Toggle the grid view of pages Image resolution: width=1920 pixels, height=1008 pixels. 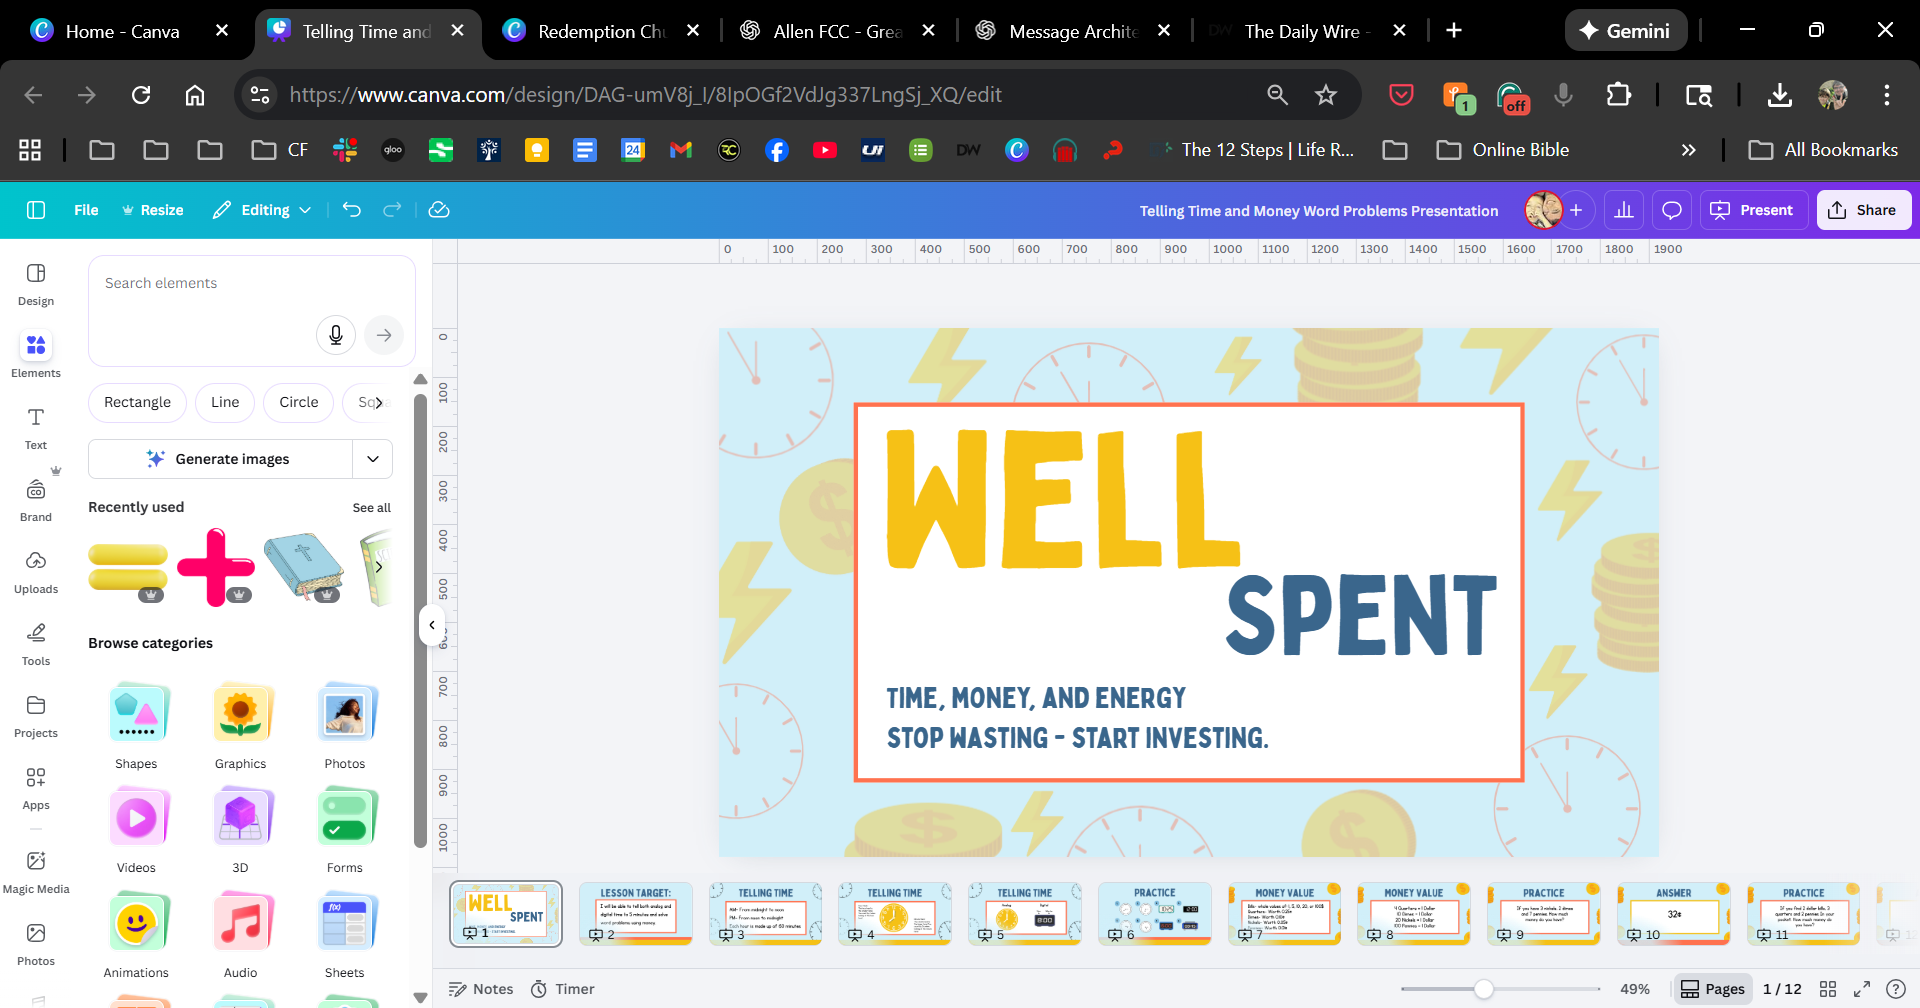tap(1828, 989)
